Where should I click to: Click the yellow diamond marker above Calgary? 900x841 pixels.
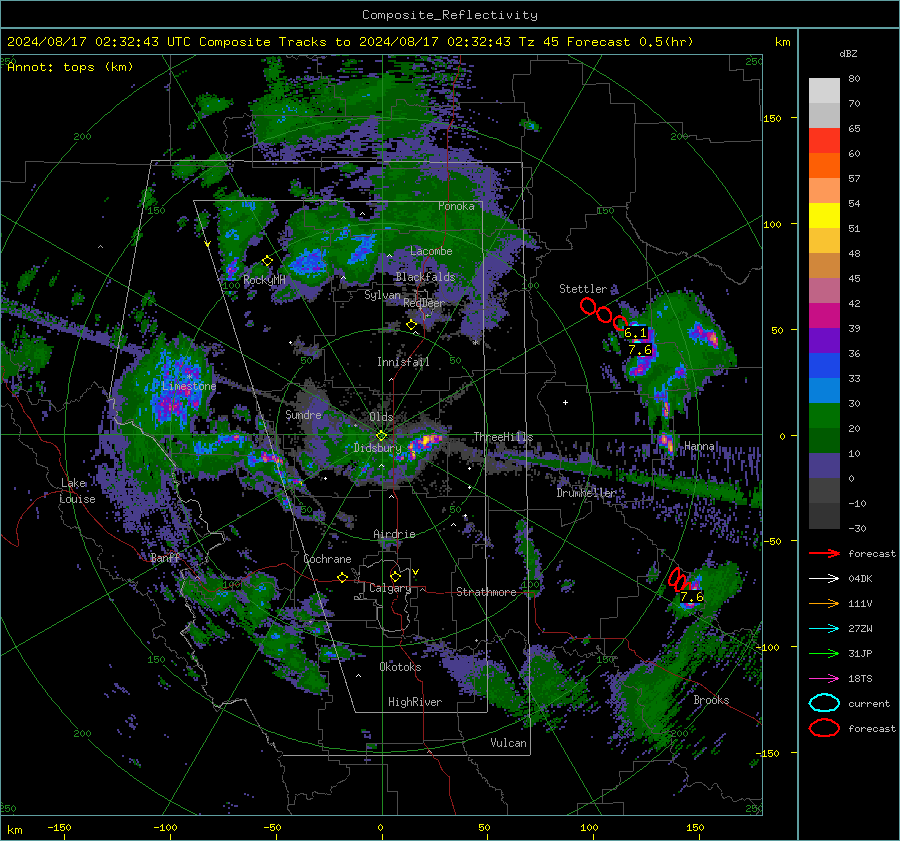tap(395, 576)
